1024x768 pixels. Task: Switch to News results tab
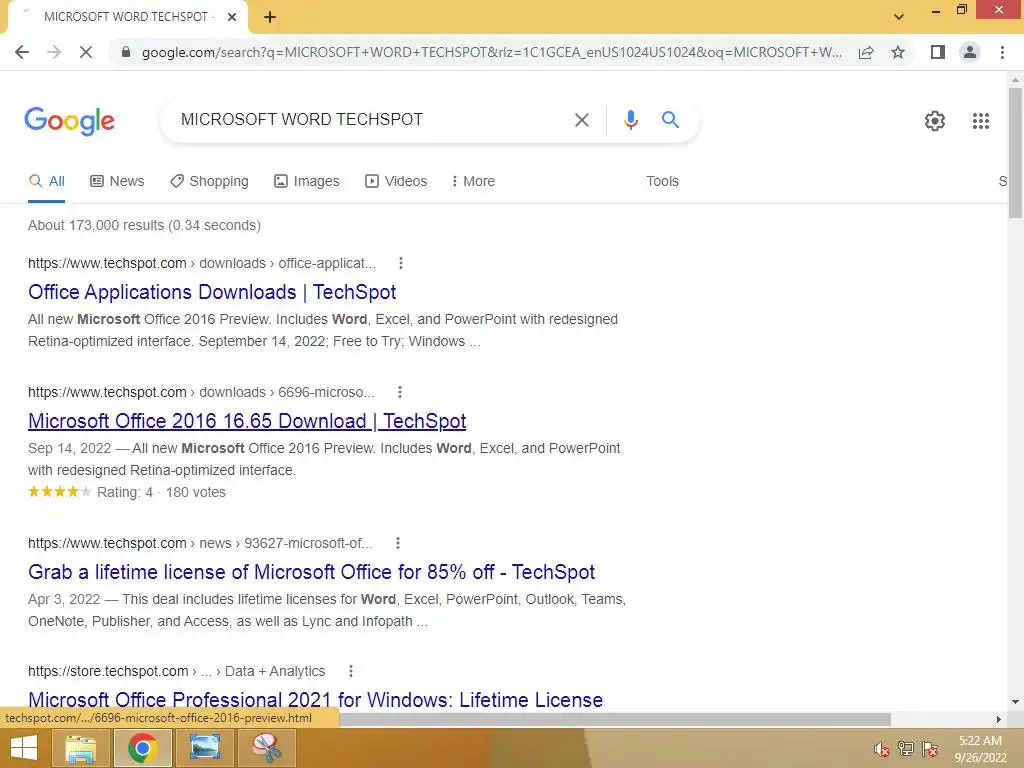[117, 181]
